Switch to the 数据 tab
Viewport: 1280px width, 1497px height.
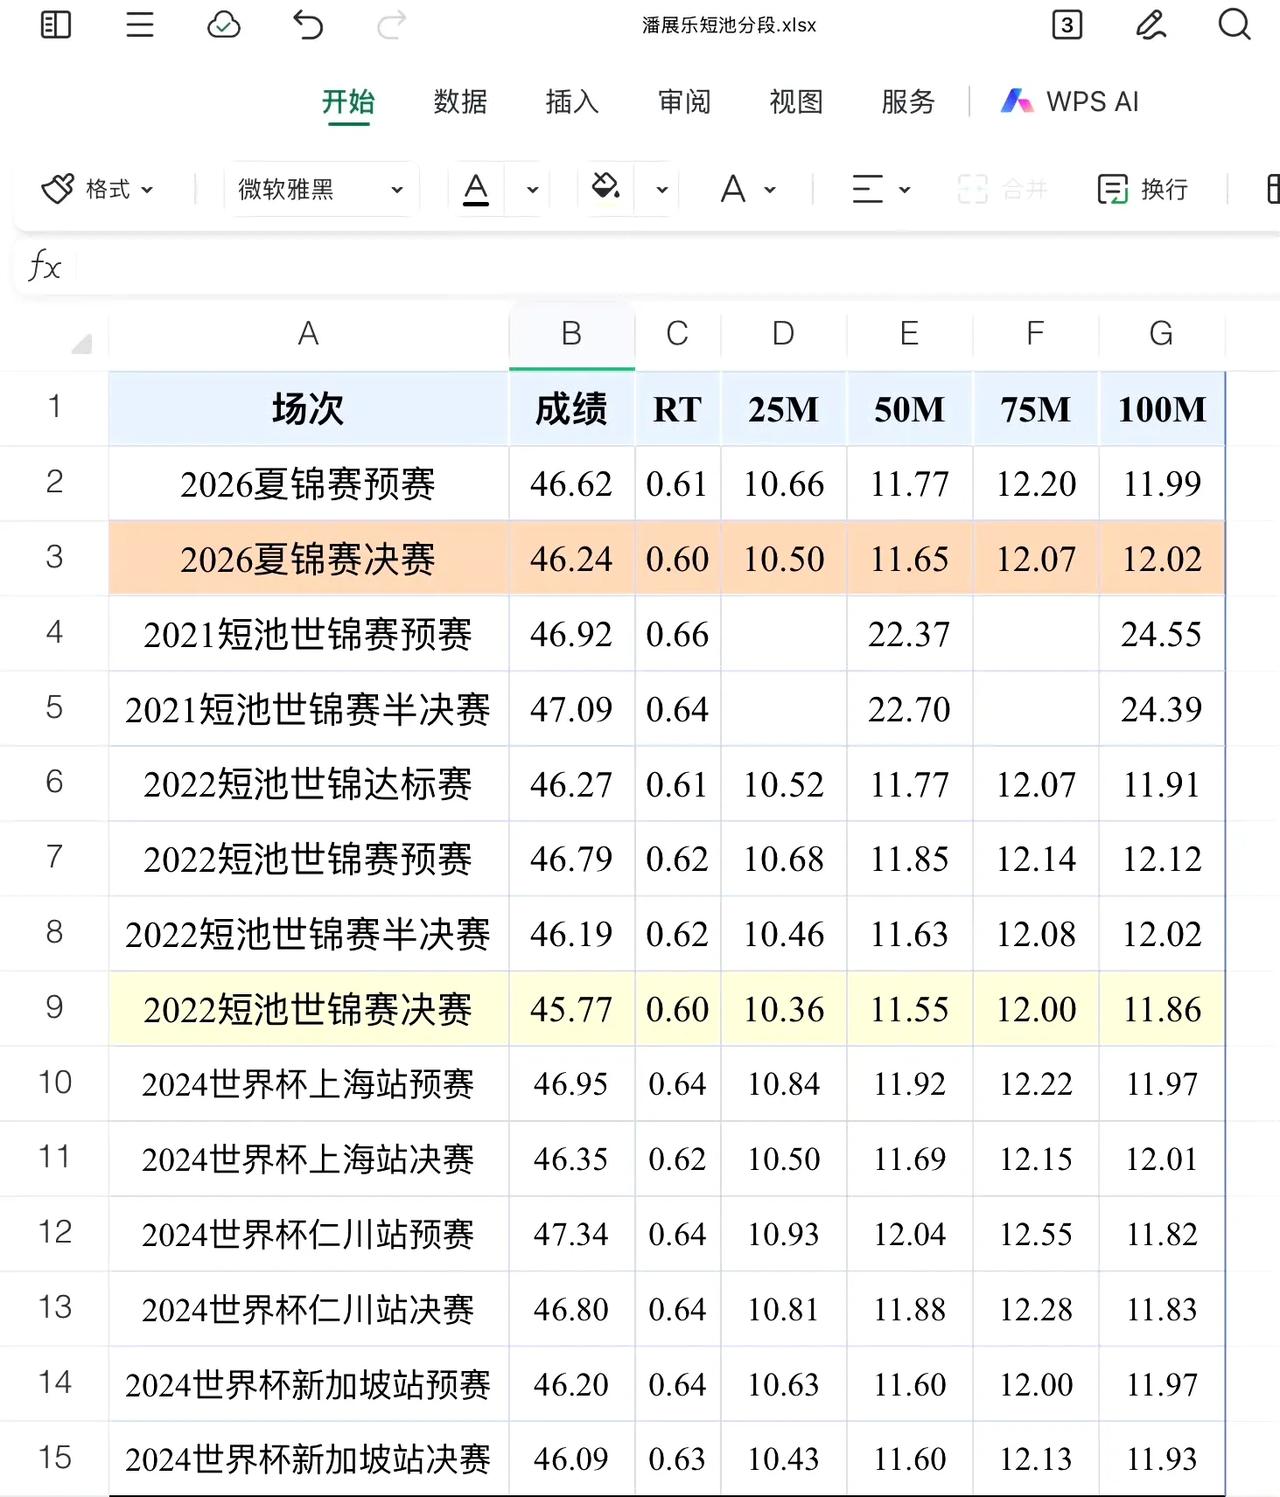click(x=460, y=101)
